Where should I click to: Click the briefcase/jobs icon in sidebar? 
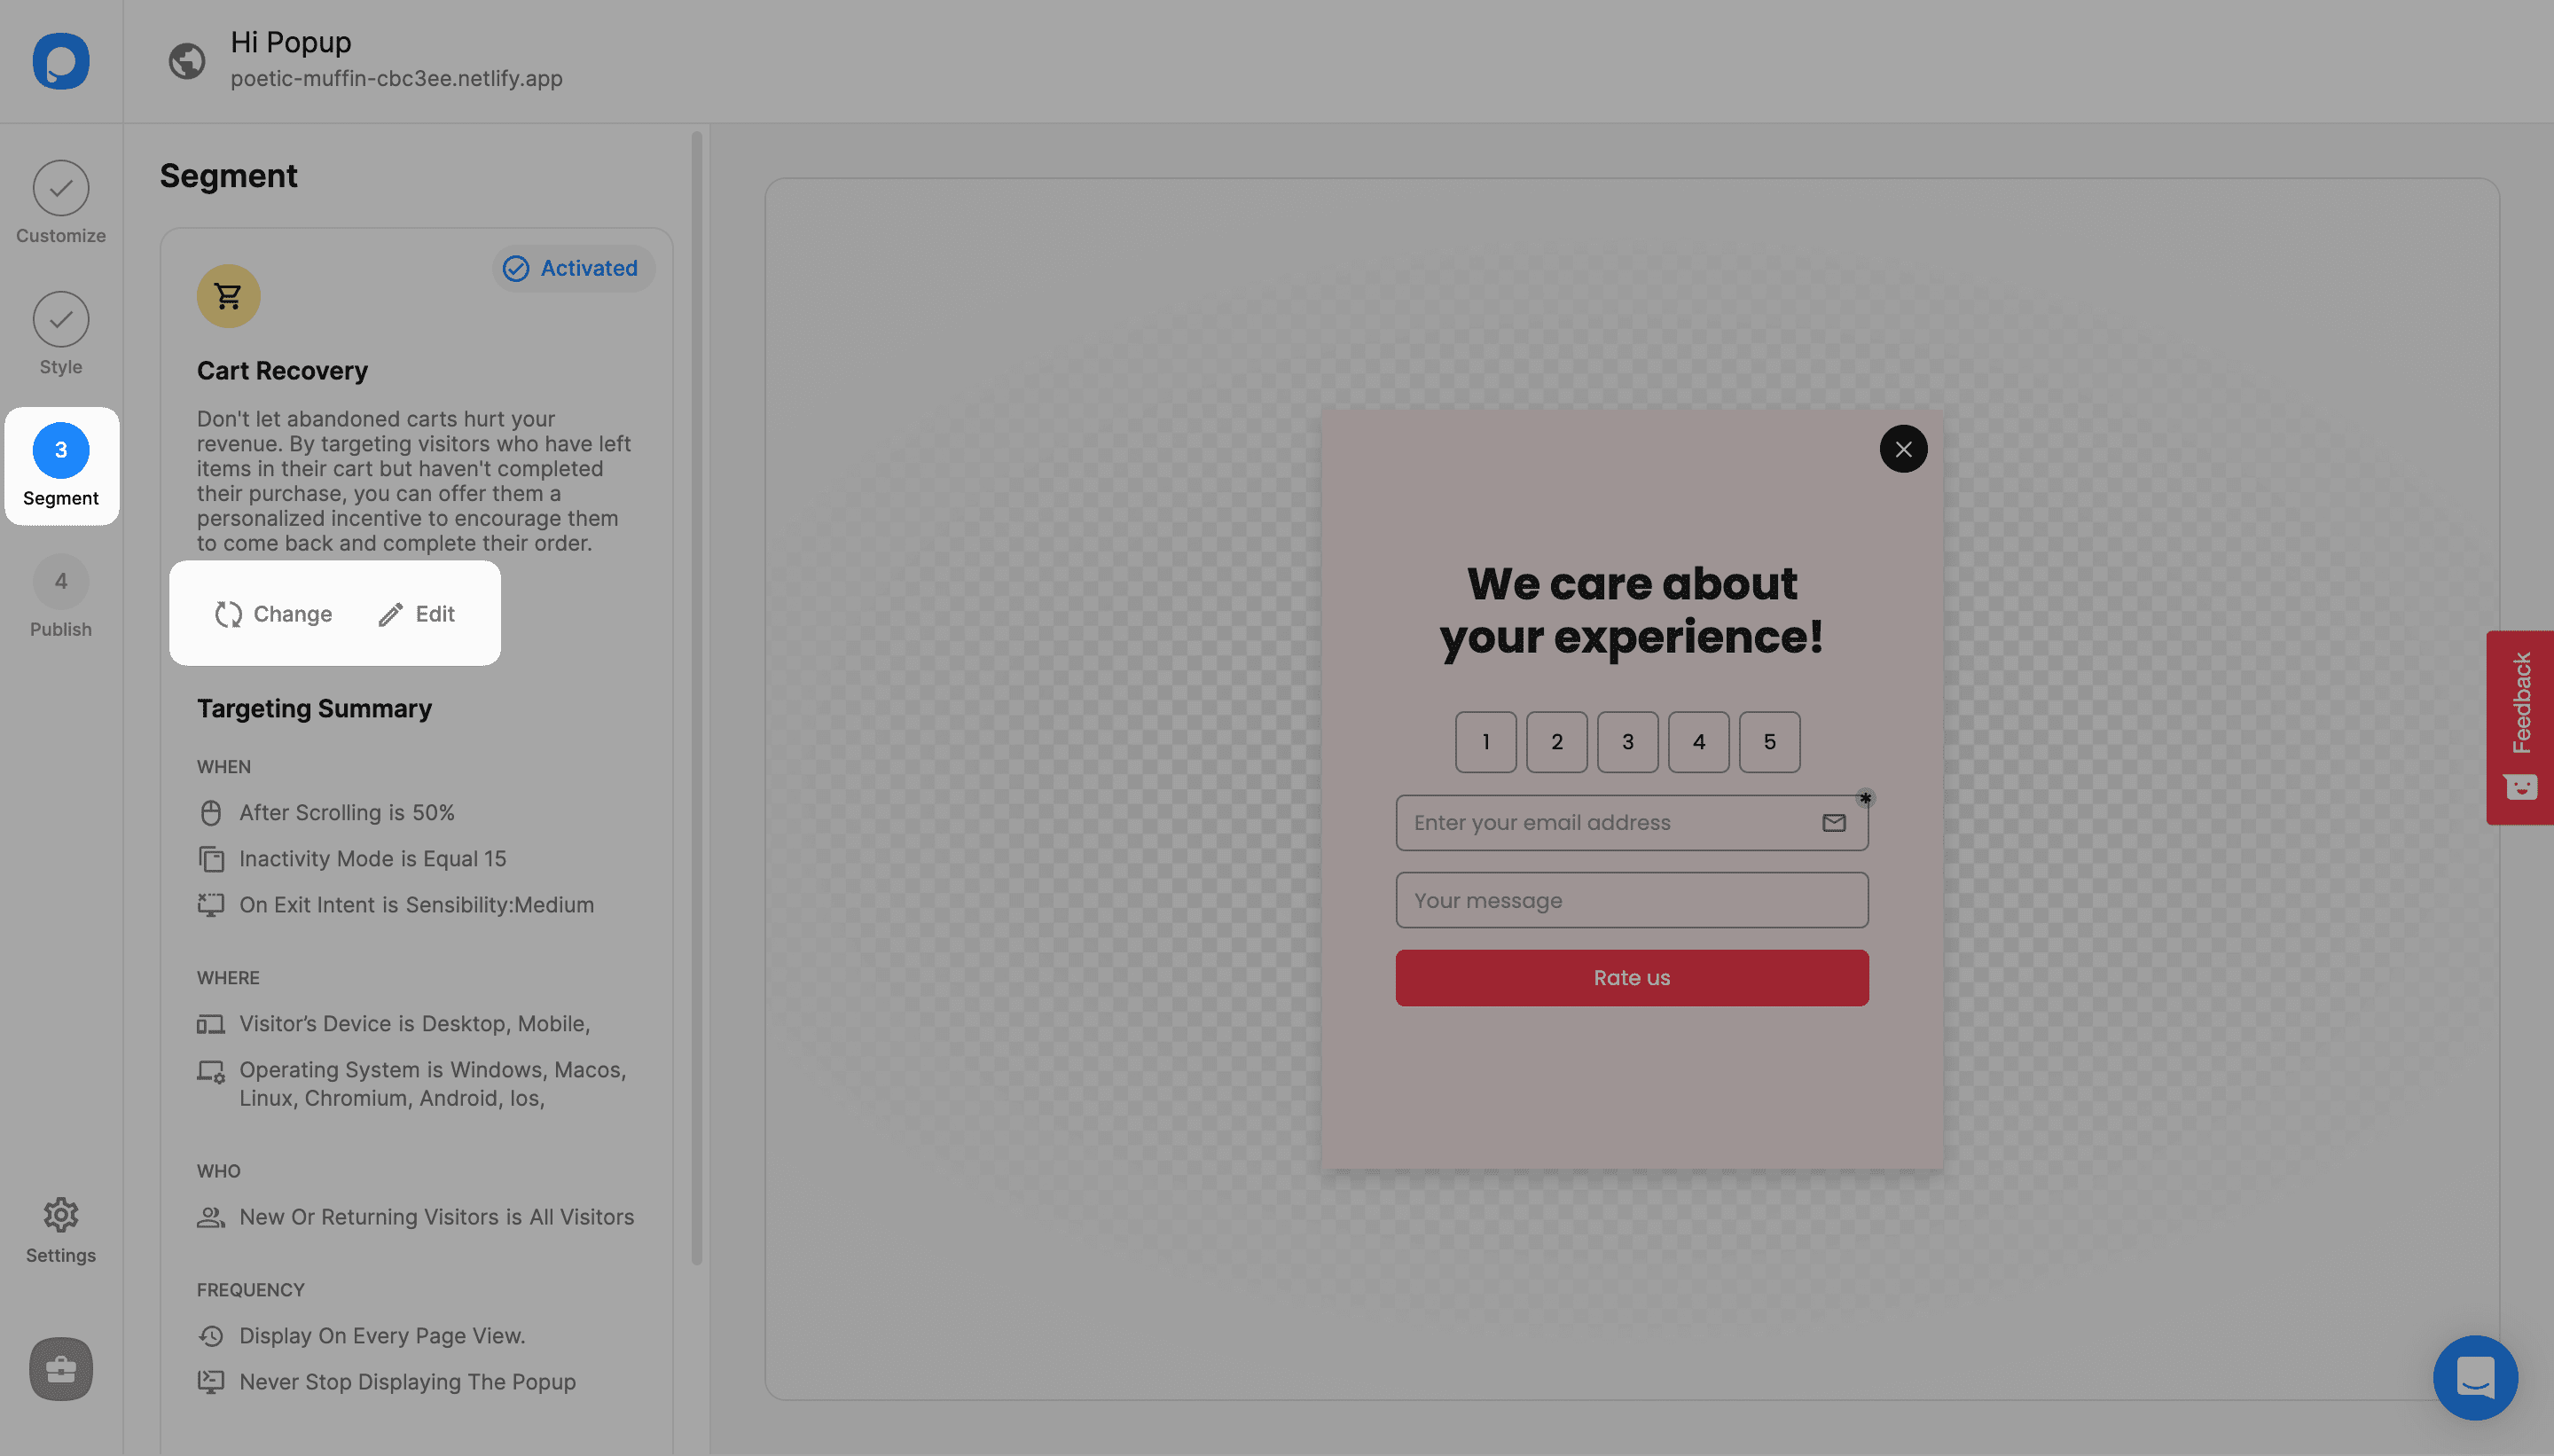point(59,1370)
